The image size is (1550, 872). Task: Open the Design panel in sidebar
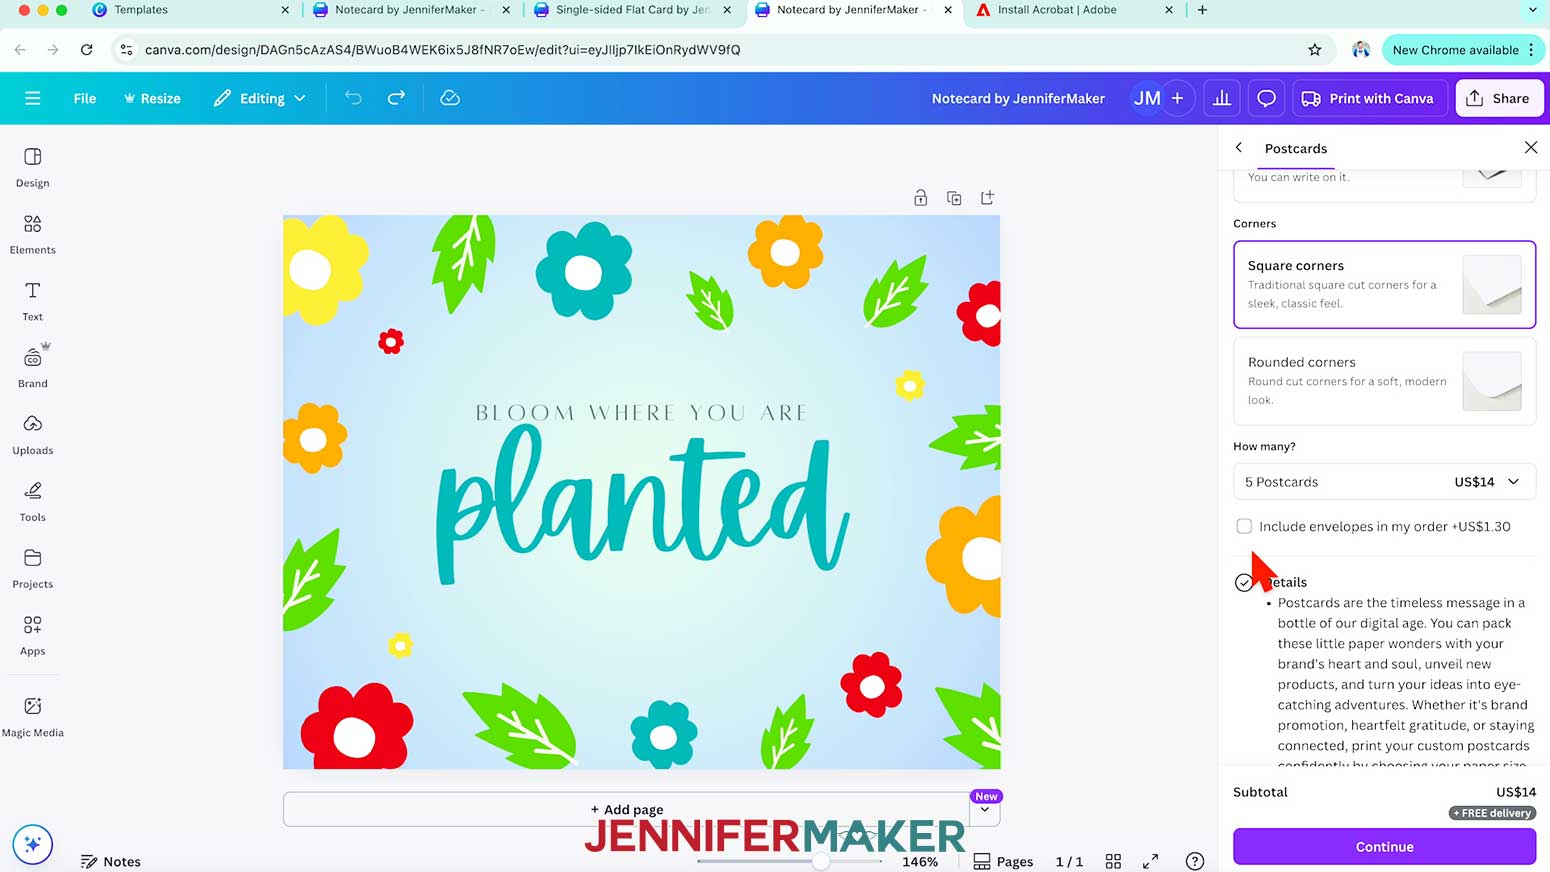32,167
